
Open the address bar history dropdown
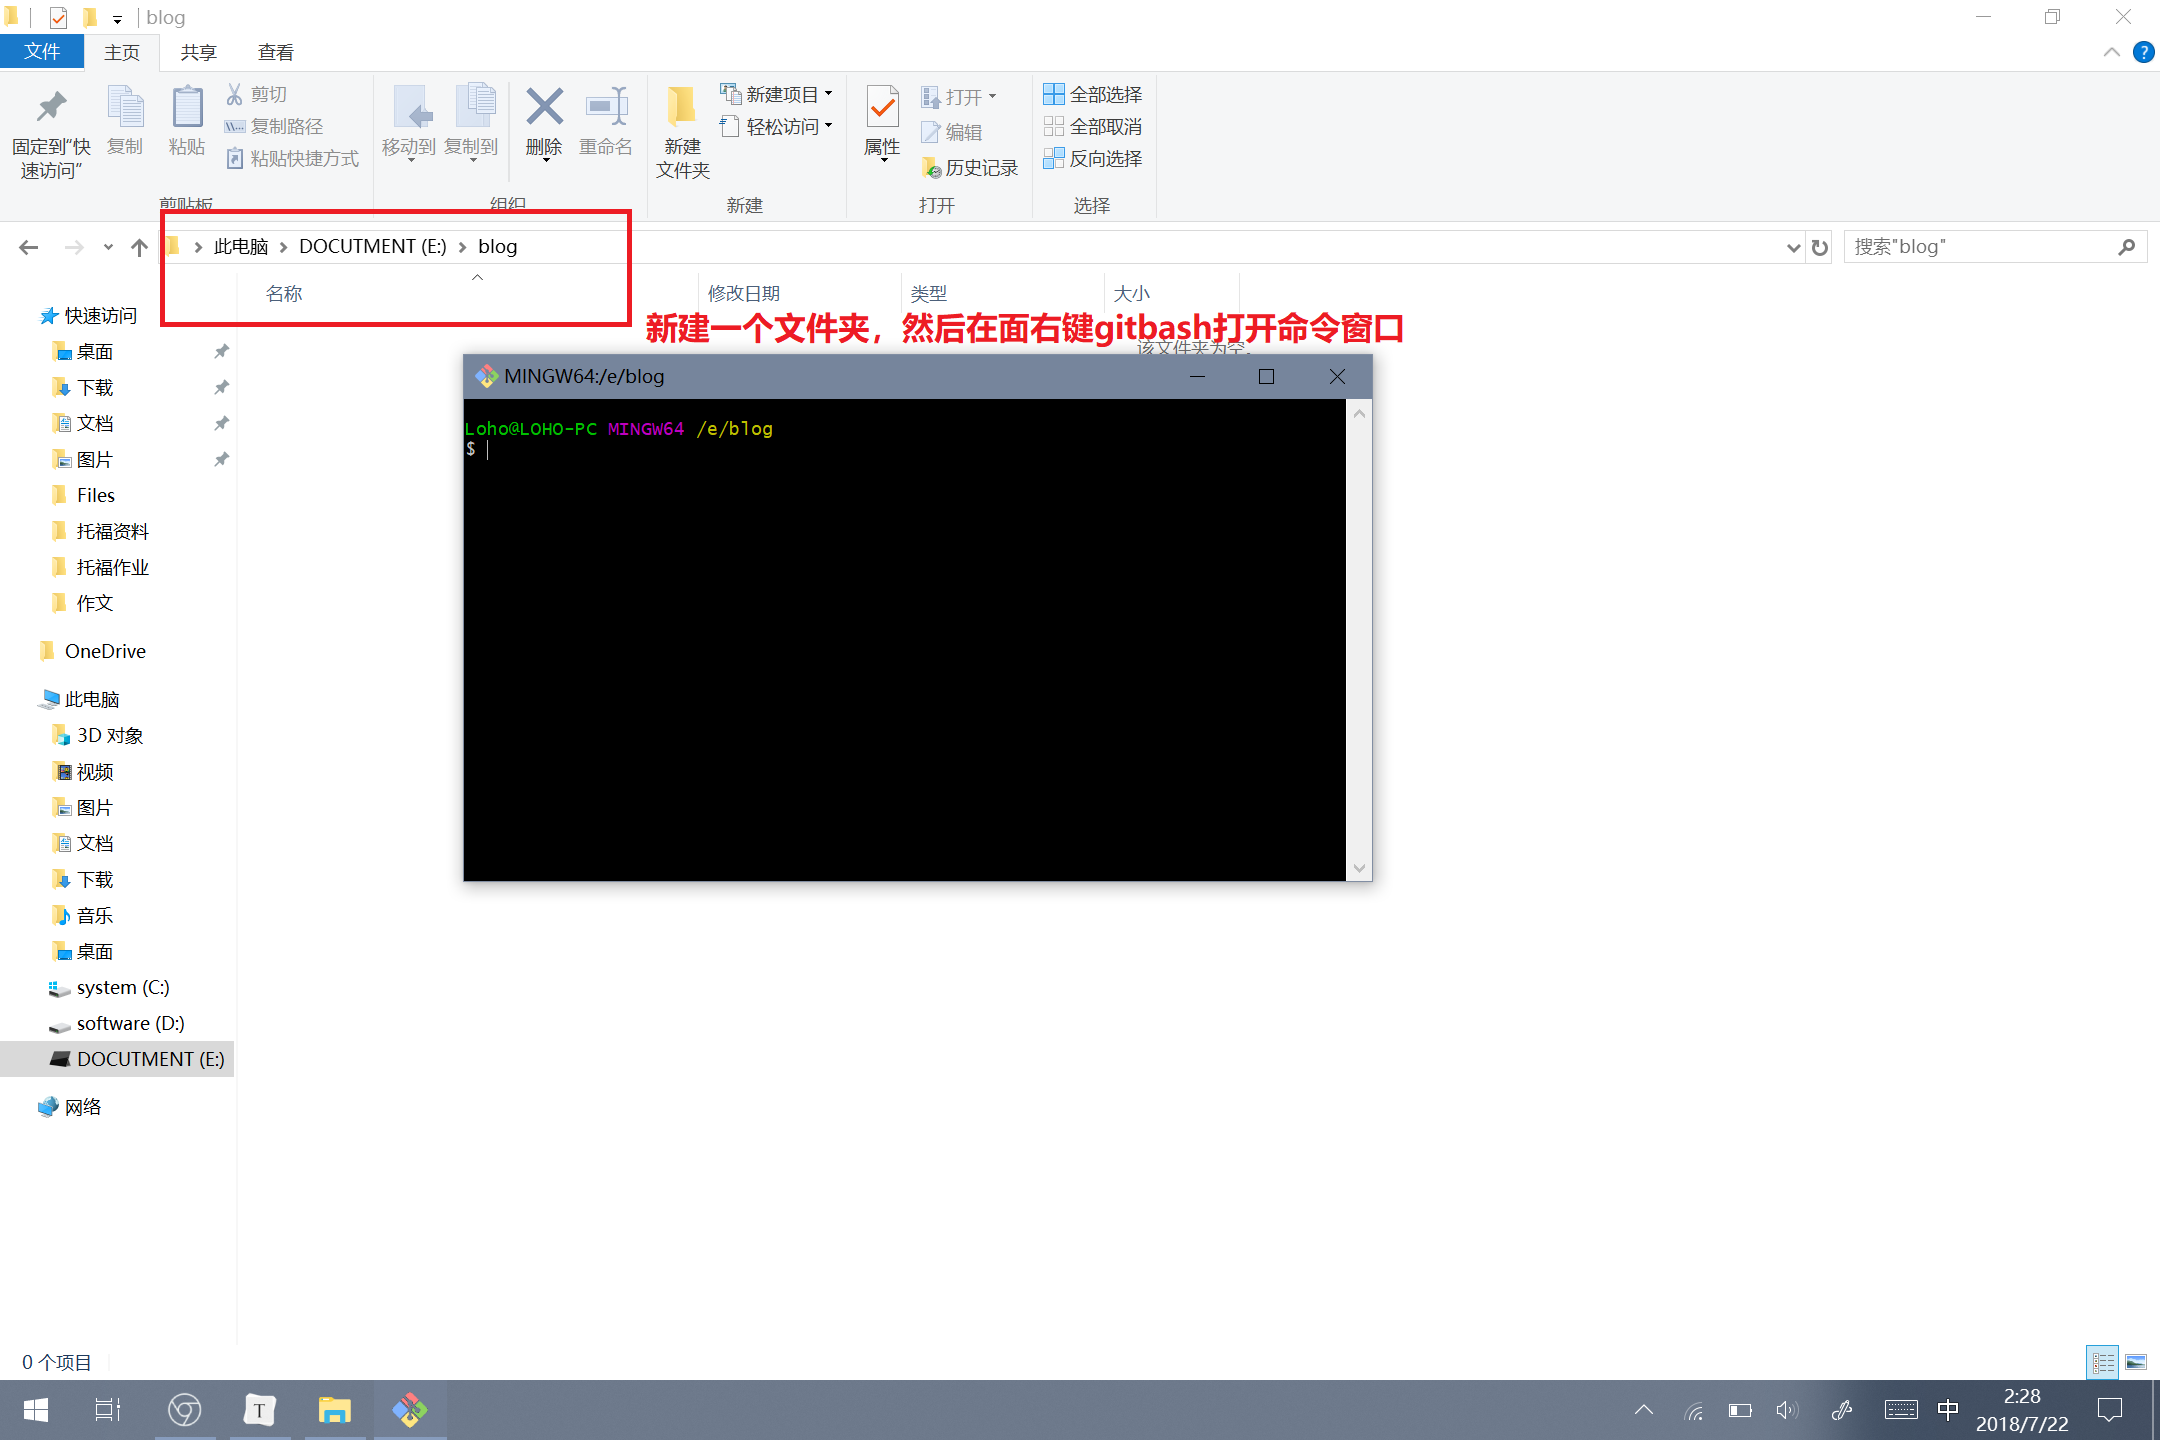click(1793, 247)
